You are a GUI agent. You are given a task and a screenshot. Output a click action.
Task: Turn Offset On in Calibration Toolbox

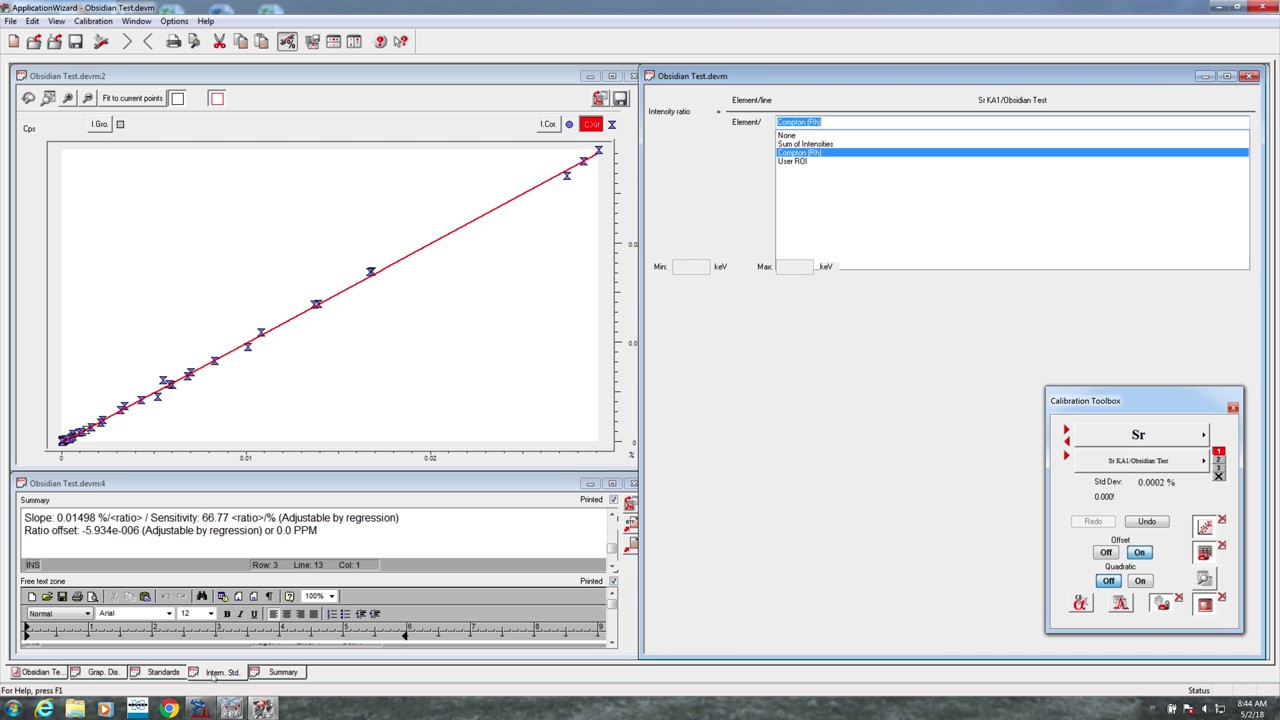pos(1139,552)
